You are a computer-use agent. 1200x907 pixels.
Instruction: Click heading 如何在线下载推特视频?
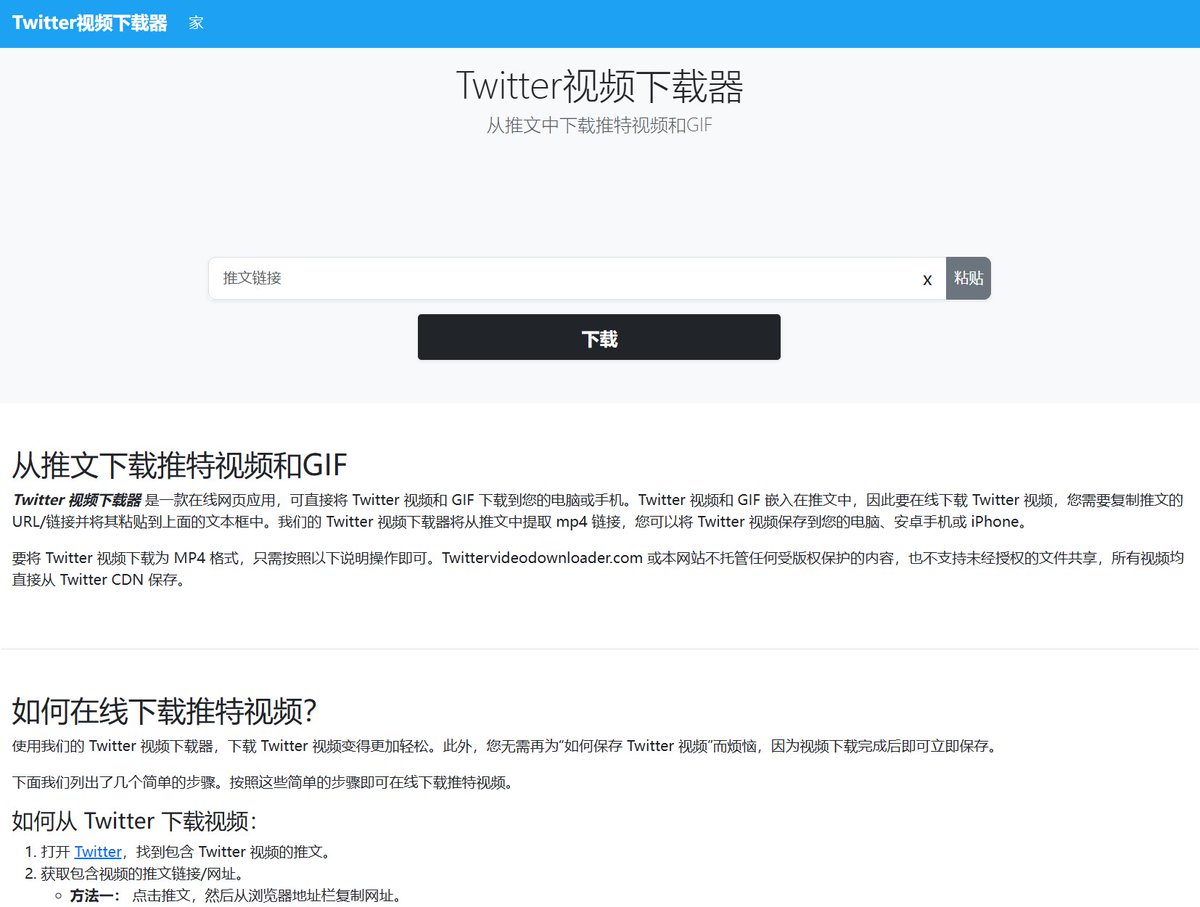164,712
